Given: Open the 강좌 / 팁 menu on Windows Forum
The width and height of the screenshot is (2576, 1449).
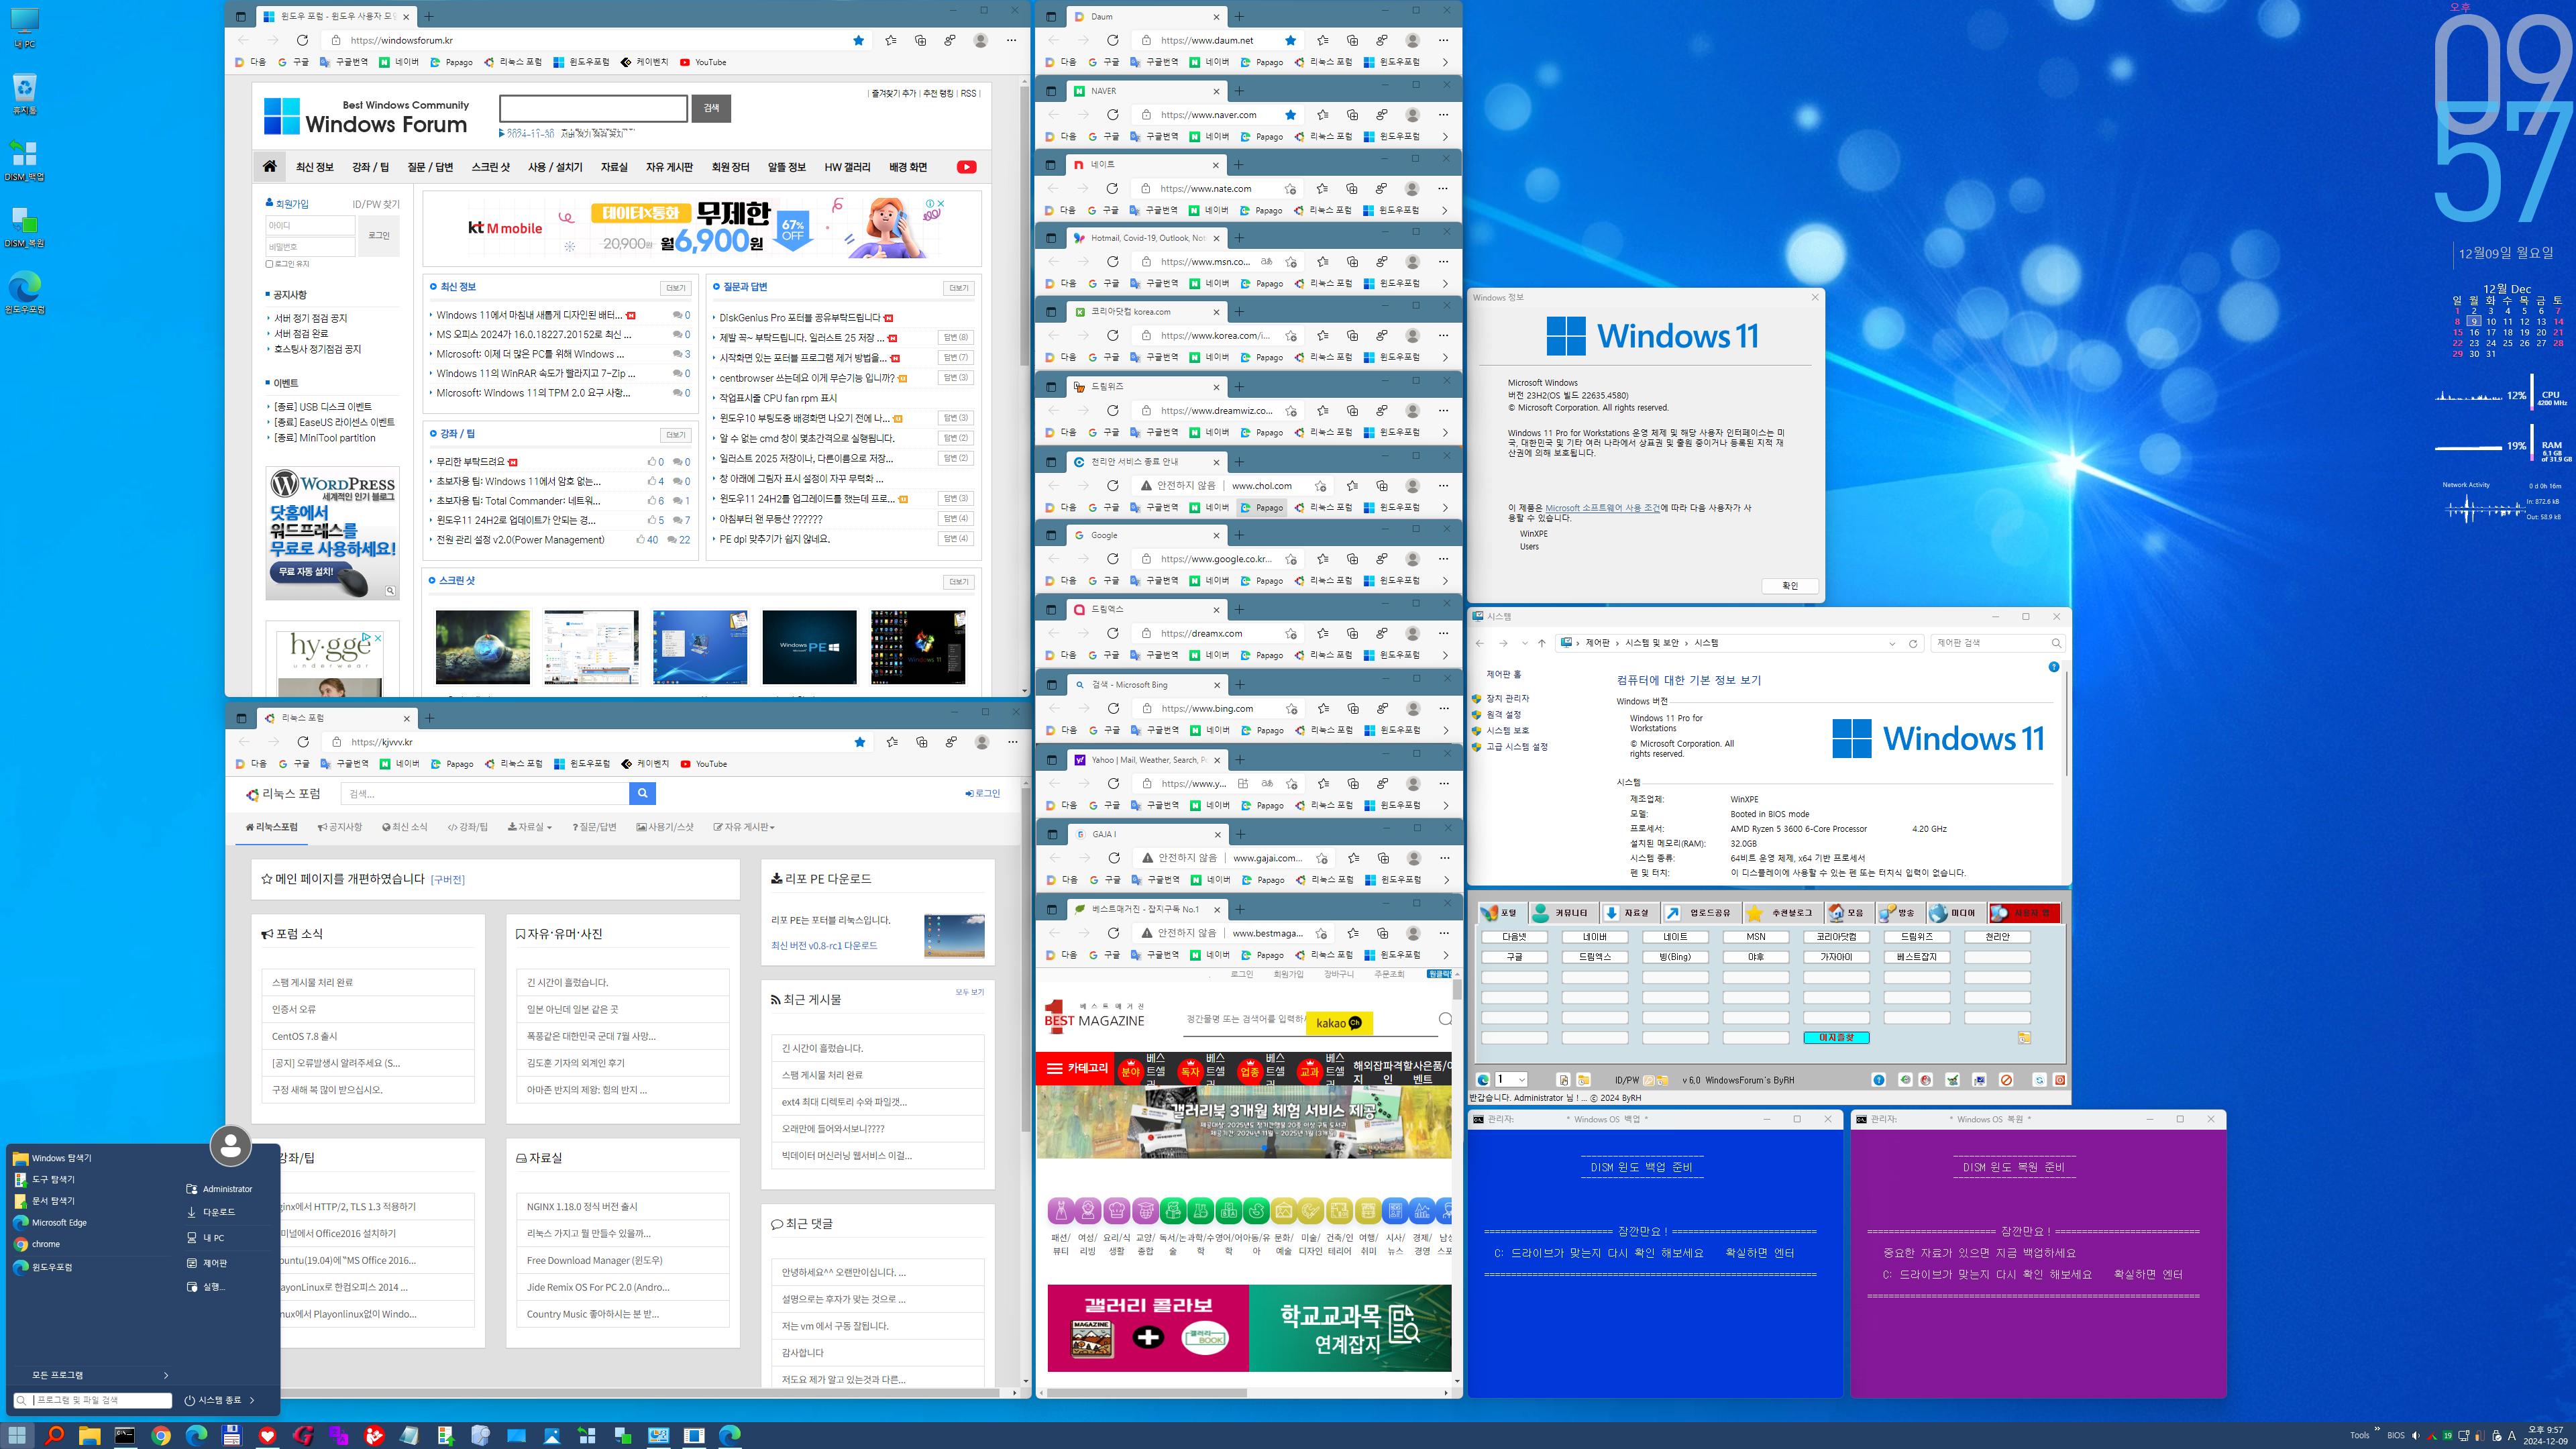Looking at the screenshot, I should point(370,167).
